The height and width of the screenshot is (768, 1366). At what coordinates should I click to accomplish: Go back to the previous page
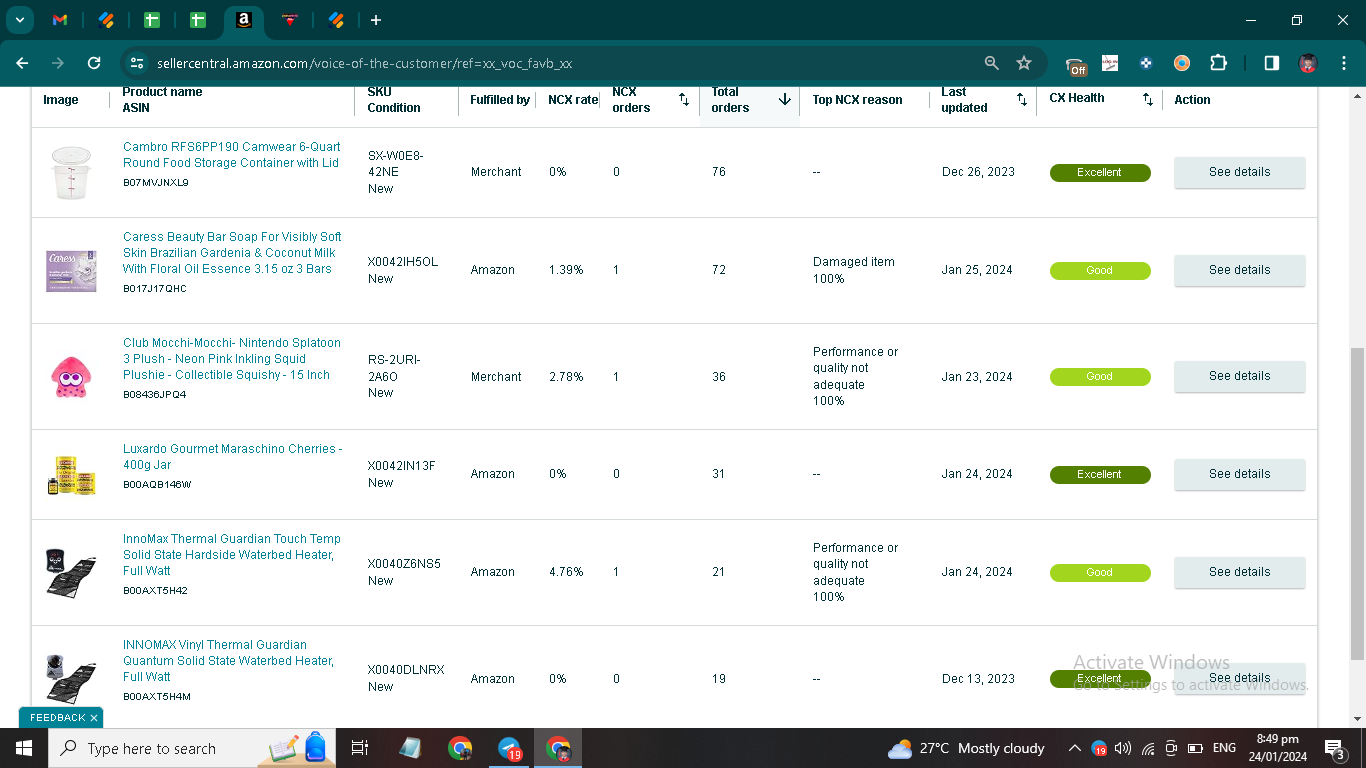[22, 63]
